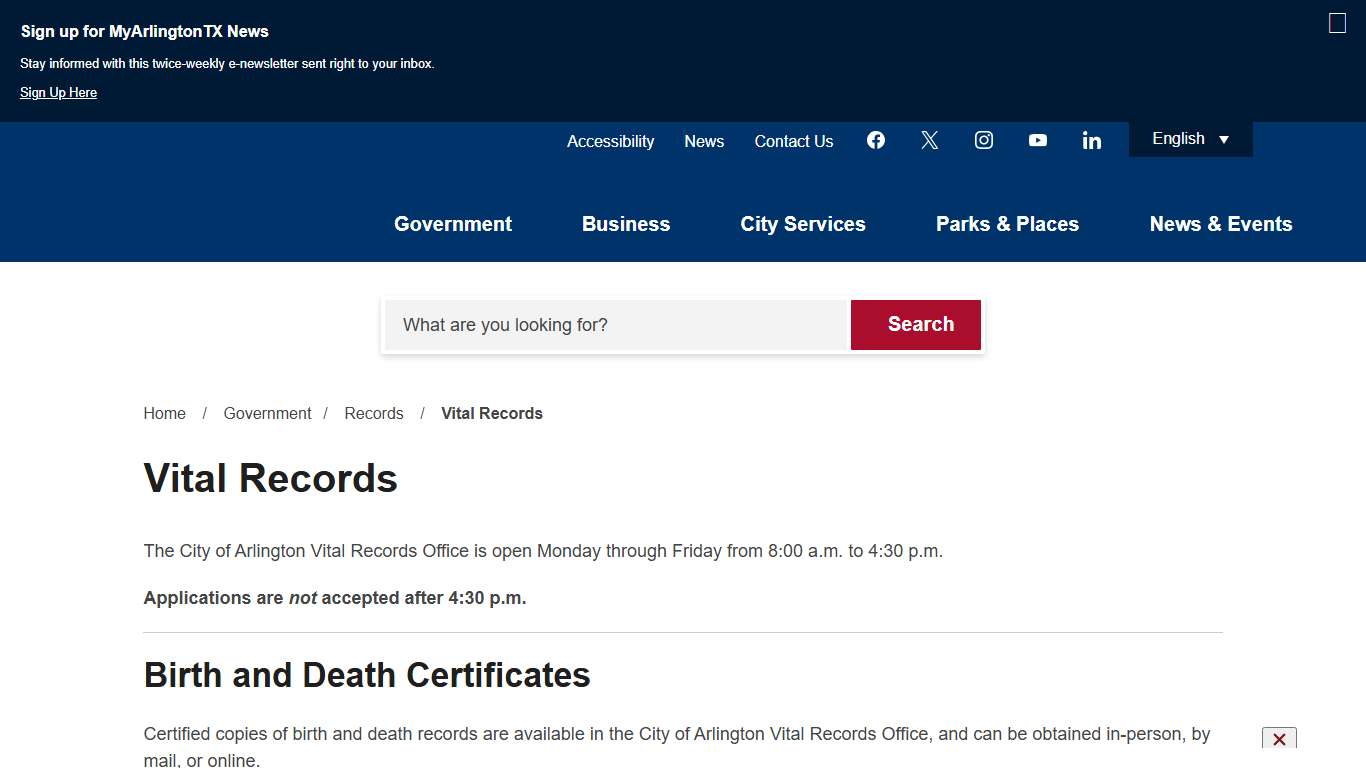Open the Contact Us link
The image size is (1366, 768).
coord(793,141)
